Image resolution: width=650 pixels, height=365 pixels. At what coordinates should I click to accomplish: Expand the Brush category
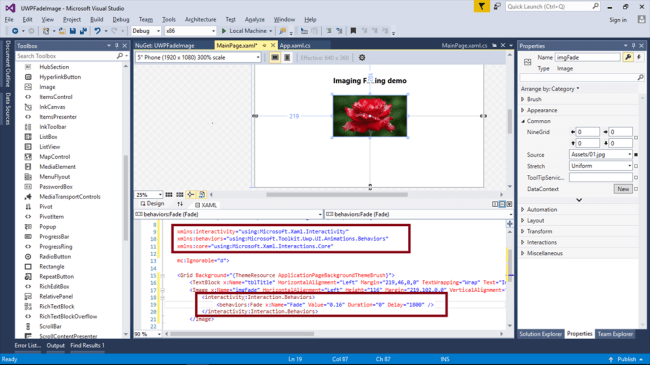pos(523,100)
